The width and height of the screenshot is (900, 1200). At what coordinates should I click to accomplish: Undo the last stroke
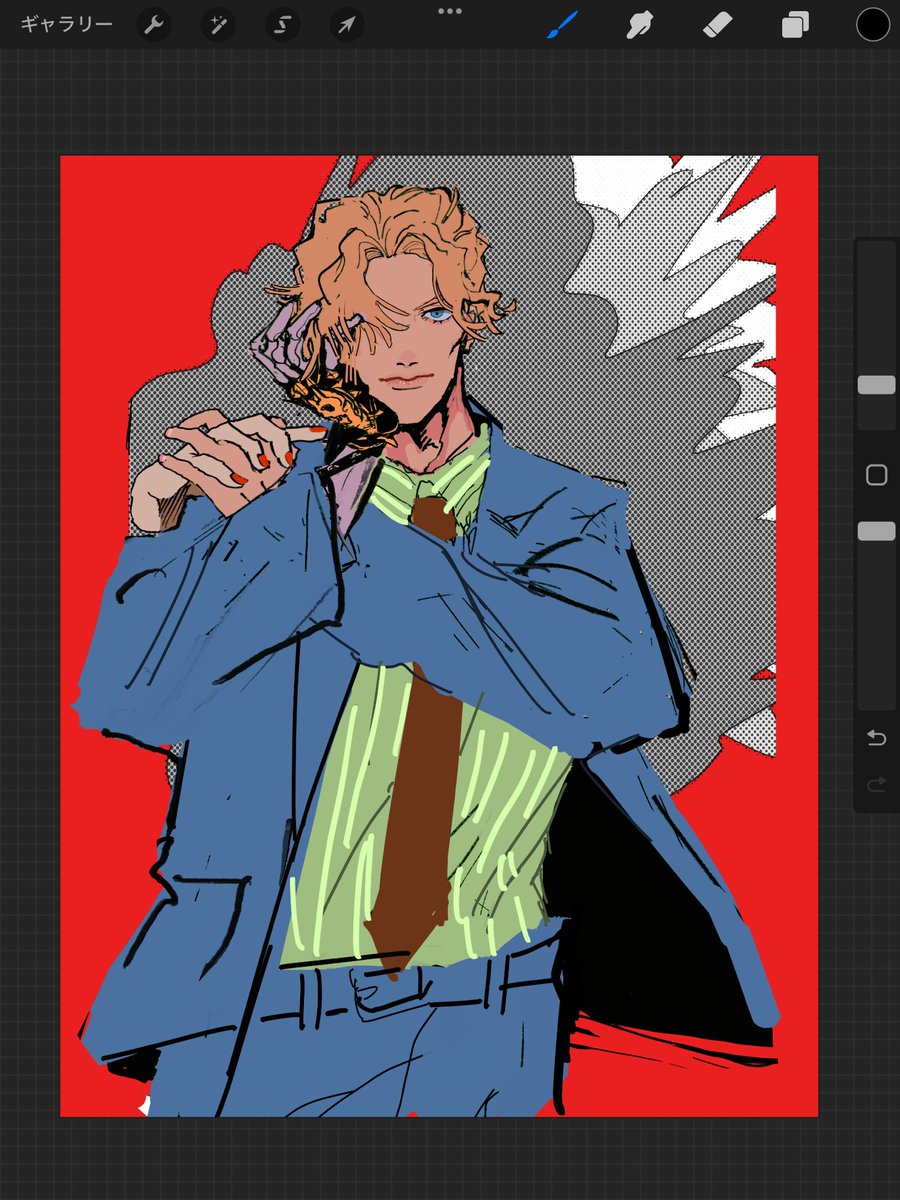click(876, 738)
